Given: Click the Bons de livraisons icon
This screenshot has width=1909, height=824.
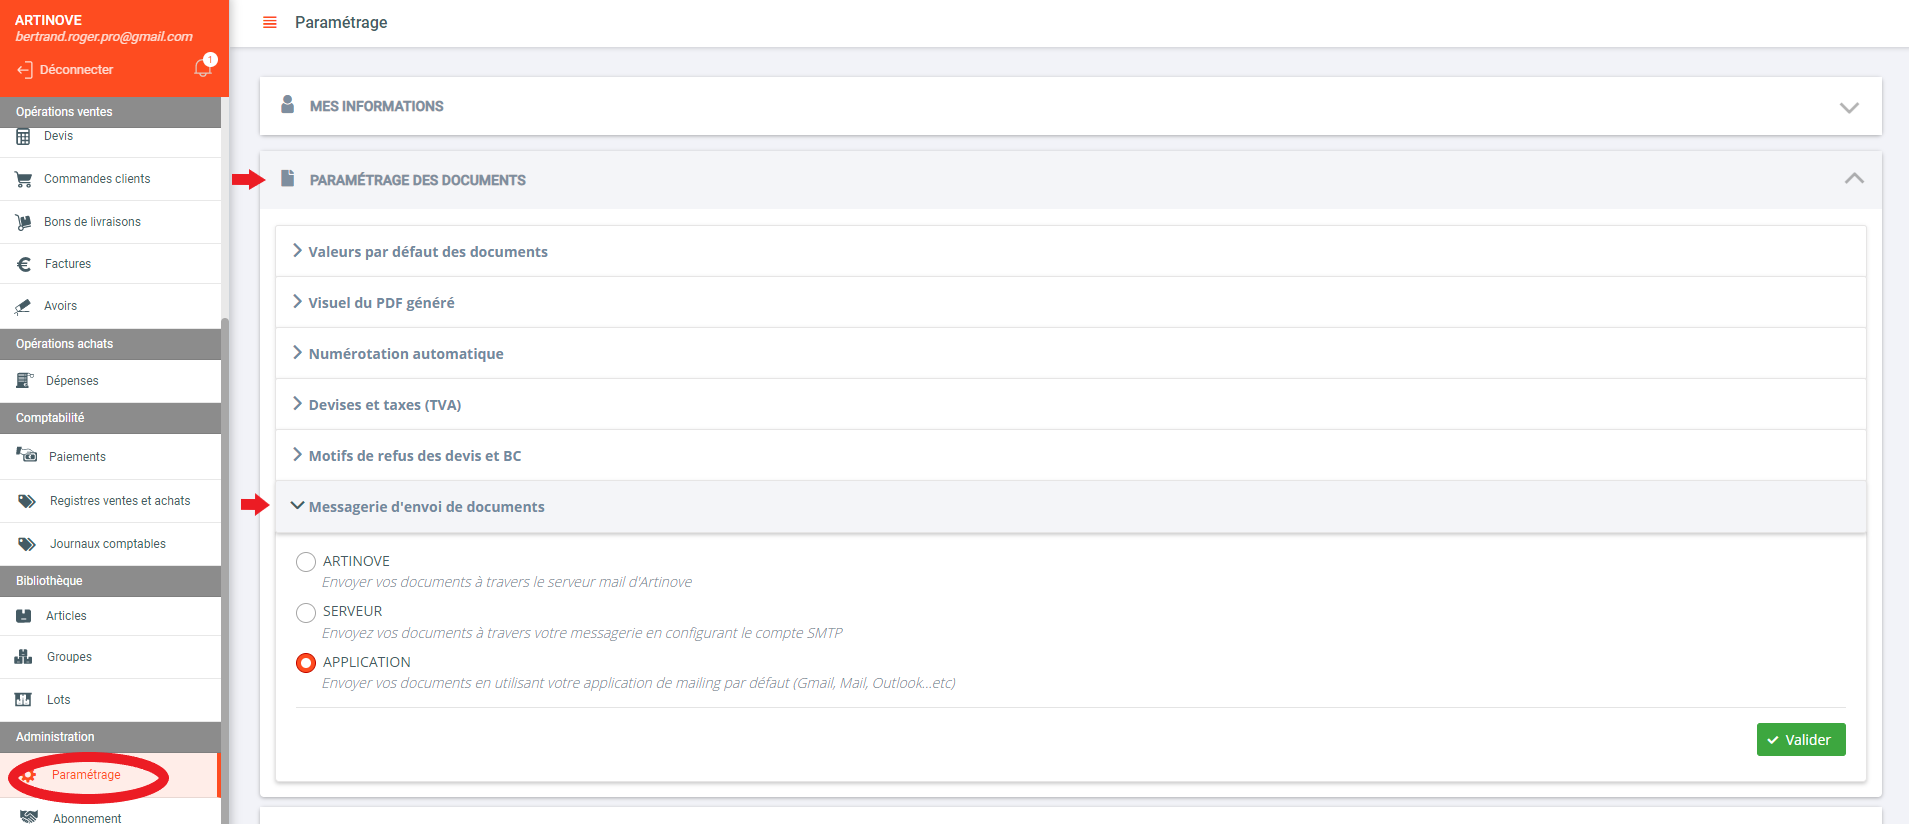Looking at the screenshot, I should [23, 222].
